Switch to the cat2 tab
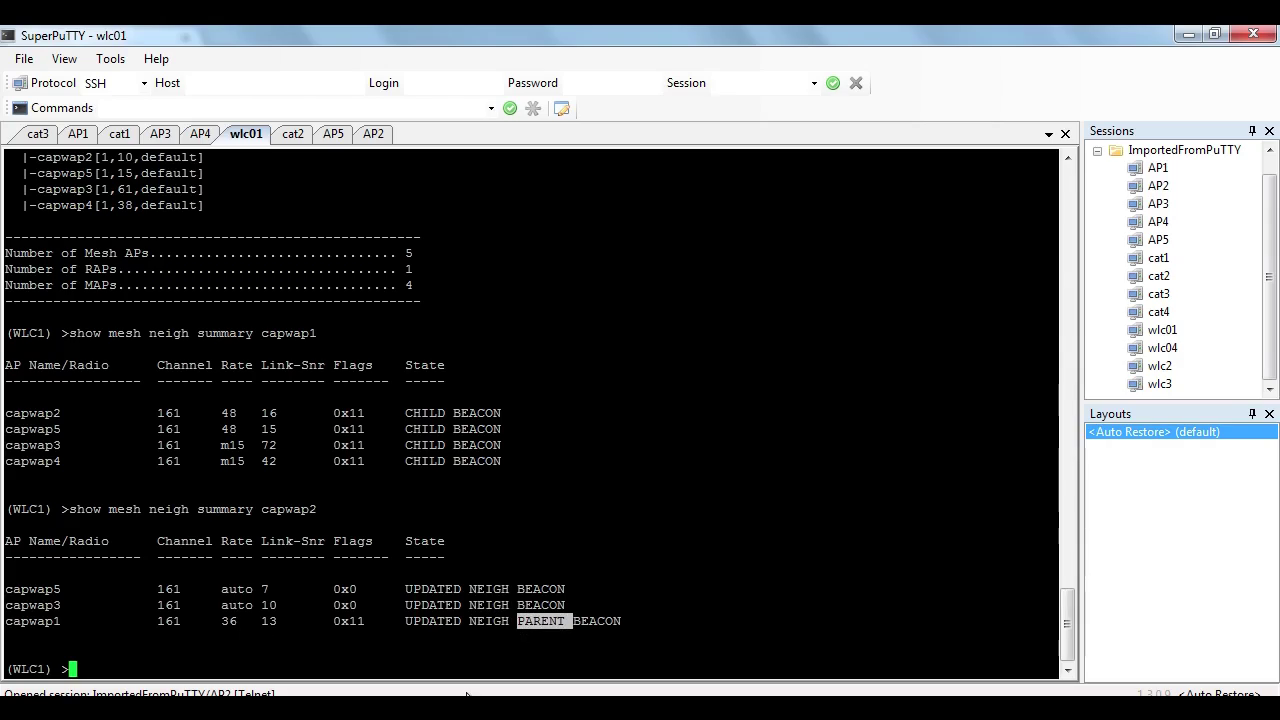Image resolution: width=1280 pixels, height=720 pixels. 291,134
